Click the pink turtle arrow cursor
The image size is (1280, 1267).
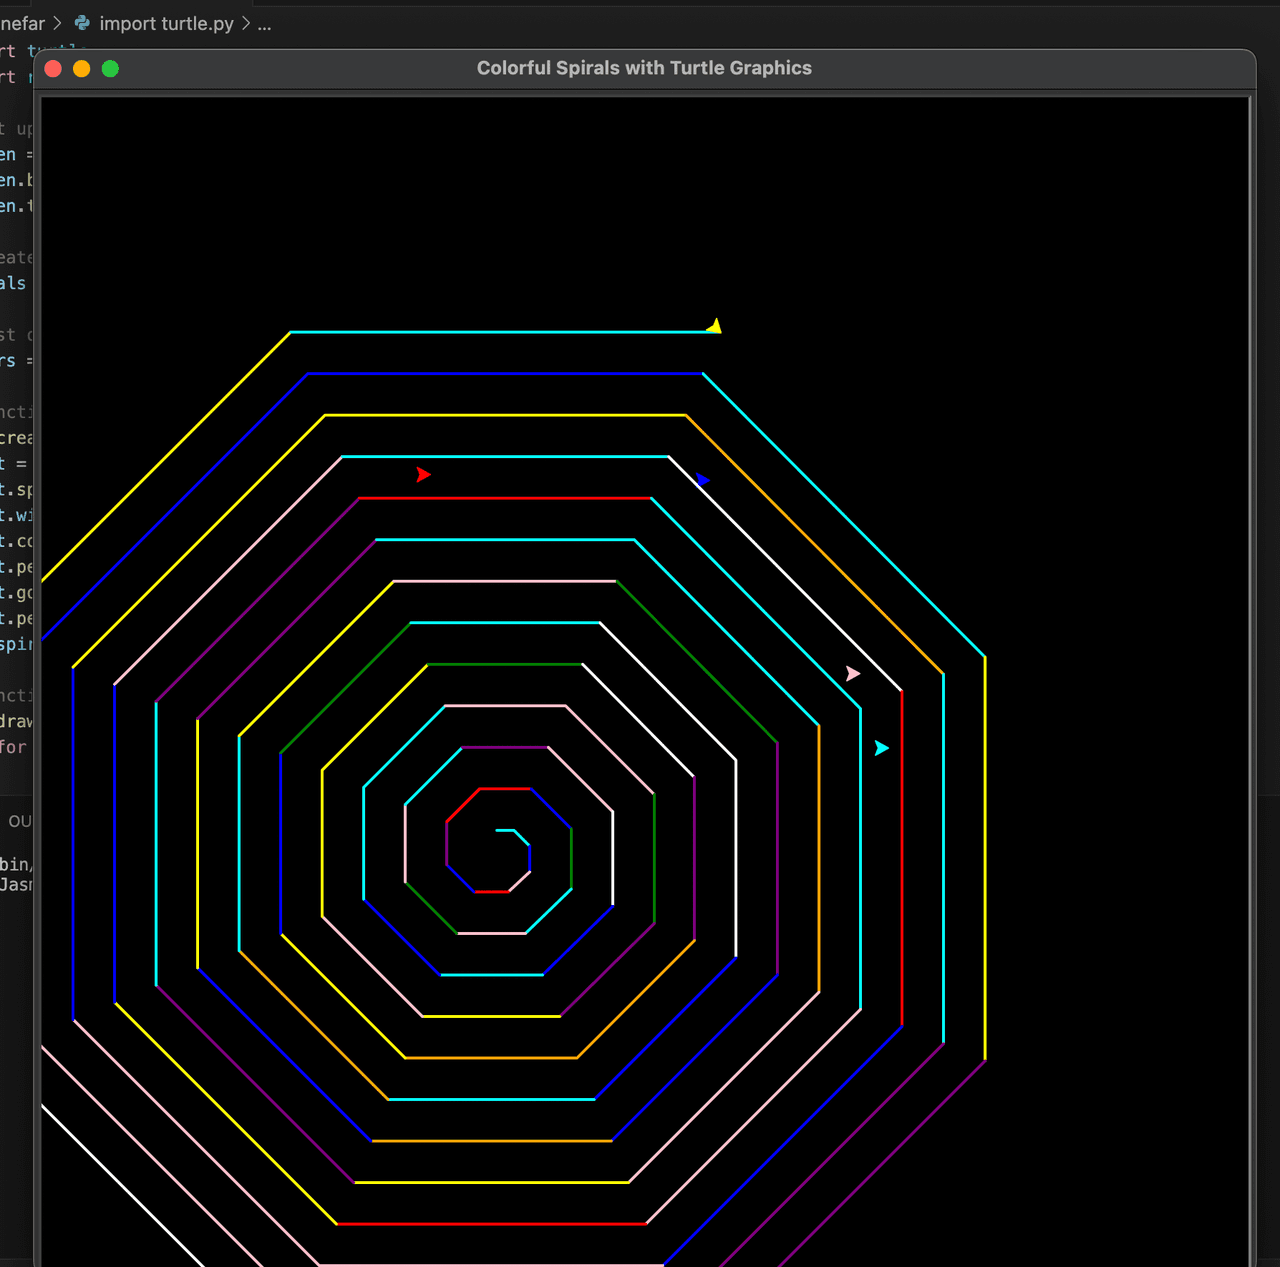coord(852,674)
